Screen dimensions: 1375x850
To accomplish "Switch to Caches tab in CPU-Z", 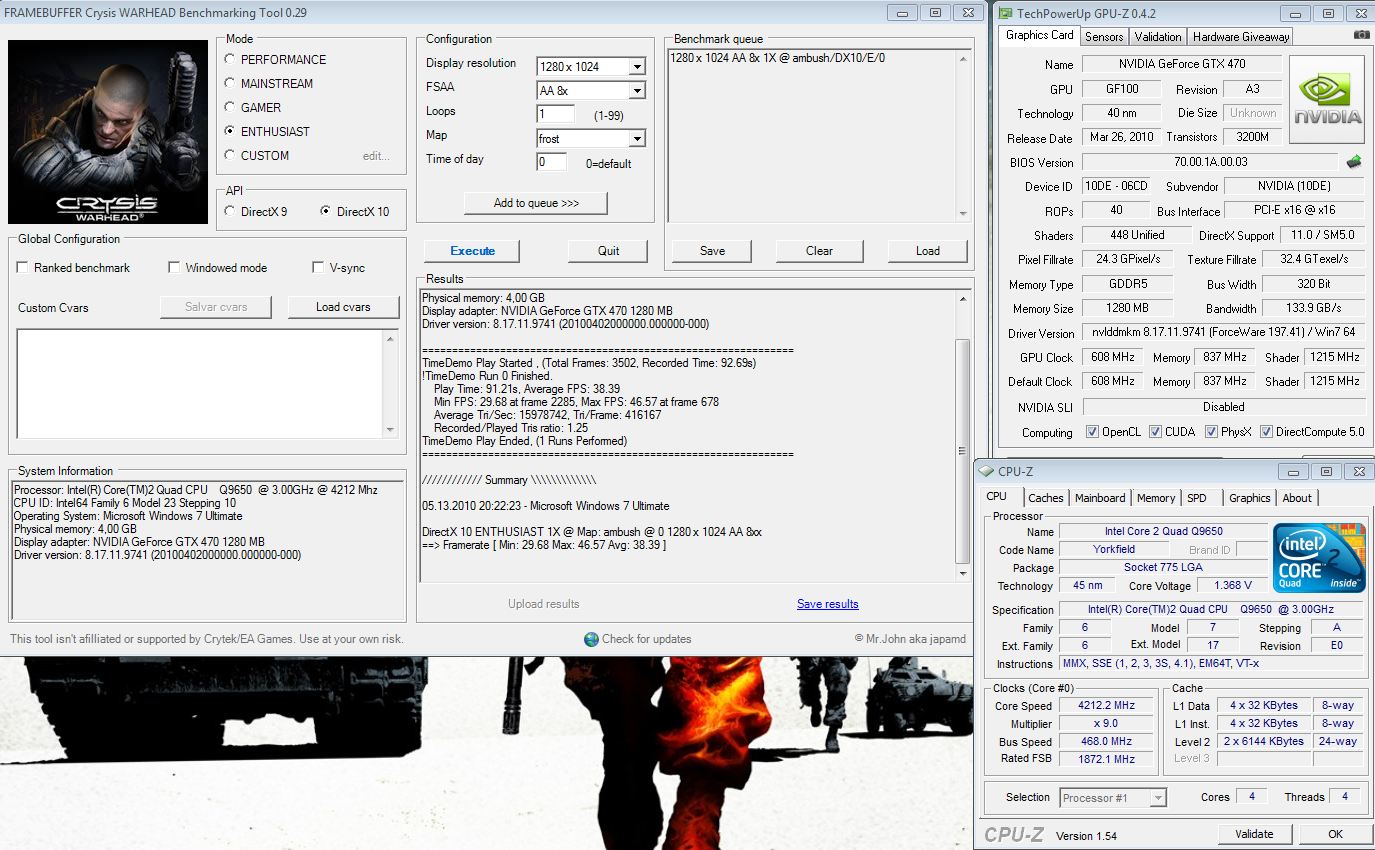I will 1046,498.
